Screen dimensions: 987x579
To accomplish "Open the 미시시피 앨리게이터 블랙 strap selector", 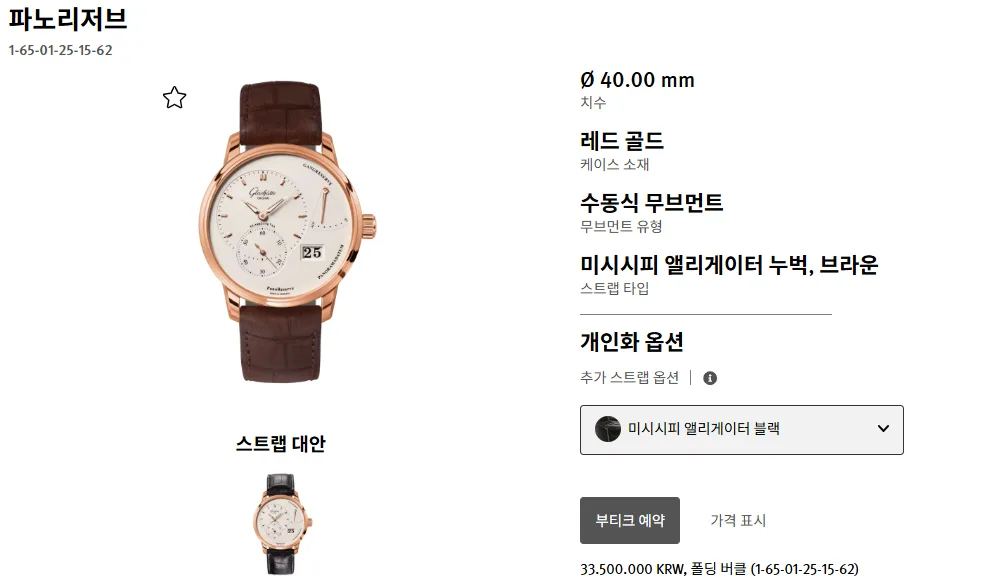I will click(742, 430).
